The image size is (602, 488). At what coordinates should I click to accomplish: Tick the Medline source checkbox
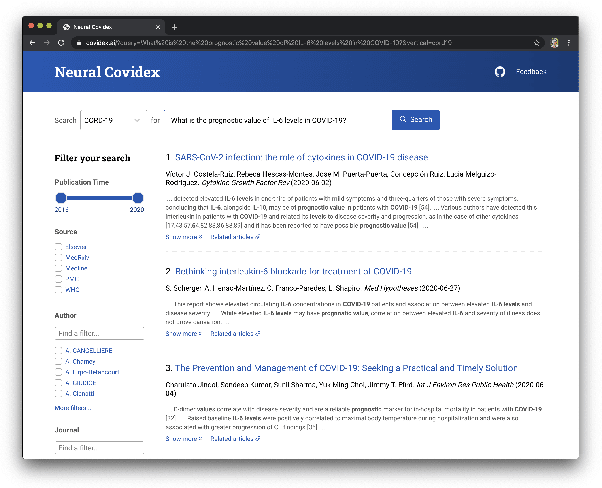coord(58,268)
